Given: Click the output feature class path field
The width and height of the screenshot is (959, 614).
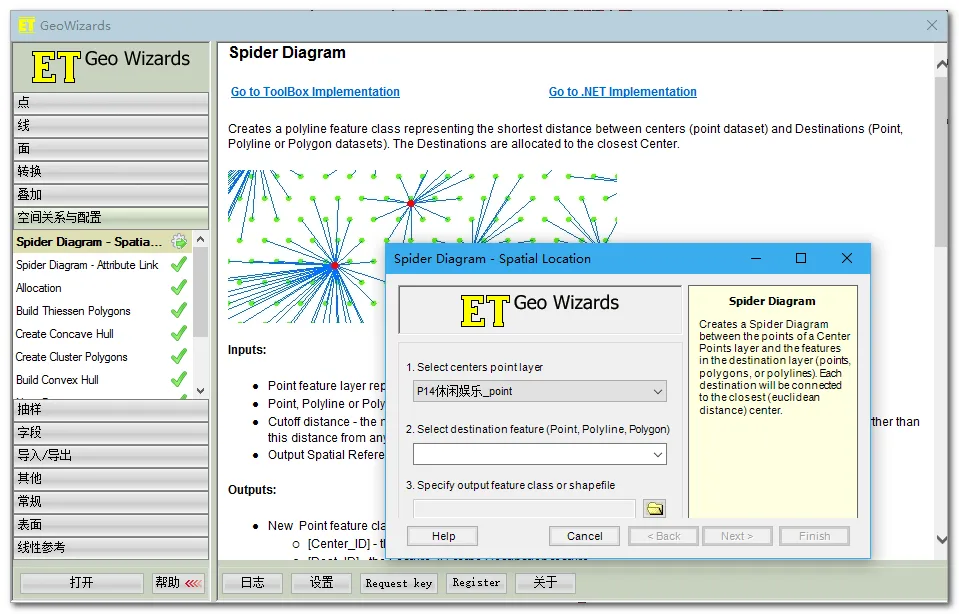Looking at the screenshot, I should [x=524, y=508].
